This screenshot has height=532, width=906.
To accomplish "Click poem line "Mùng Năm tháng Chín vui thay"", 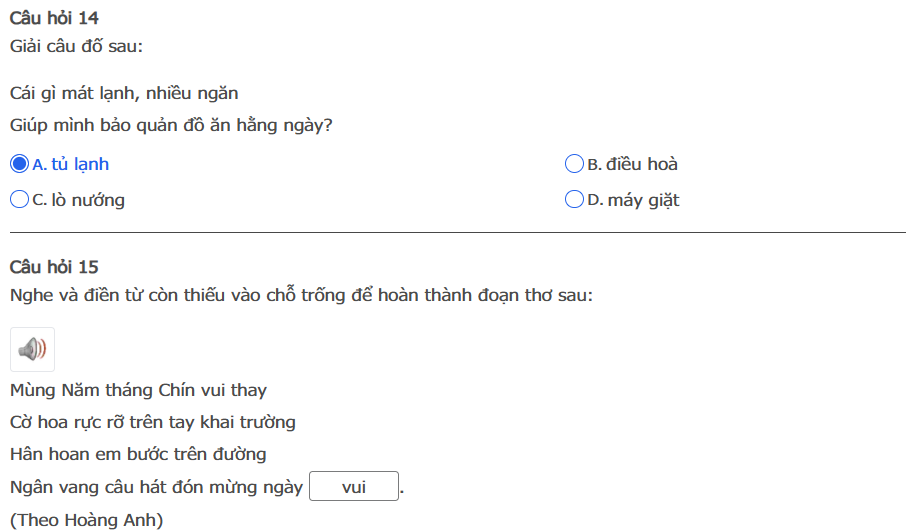I will [x=138, y=390].
